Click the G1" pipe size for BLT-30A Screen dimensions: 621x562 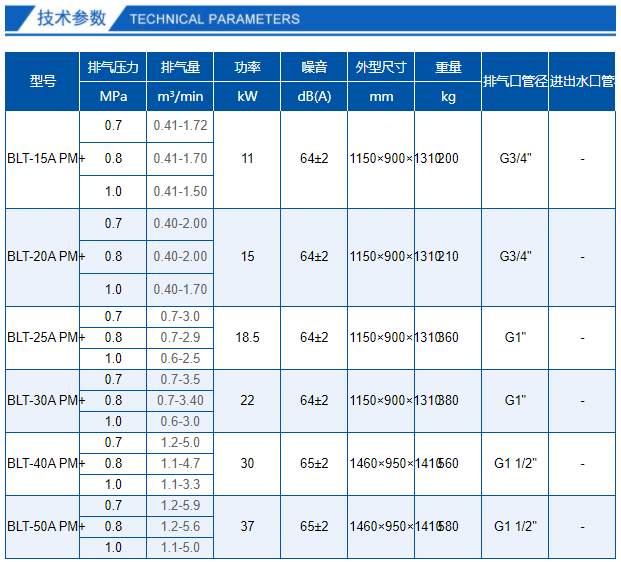[x=515, y=400]
